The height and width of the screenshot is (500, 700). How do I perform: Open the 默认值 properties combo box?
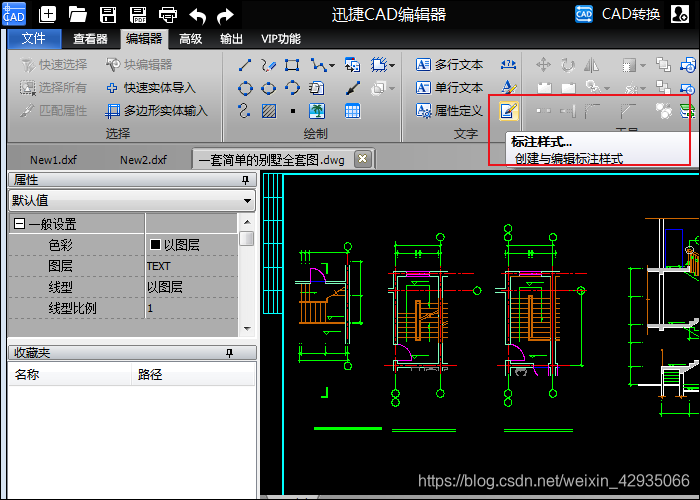[x=132, y=200]
